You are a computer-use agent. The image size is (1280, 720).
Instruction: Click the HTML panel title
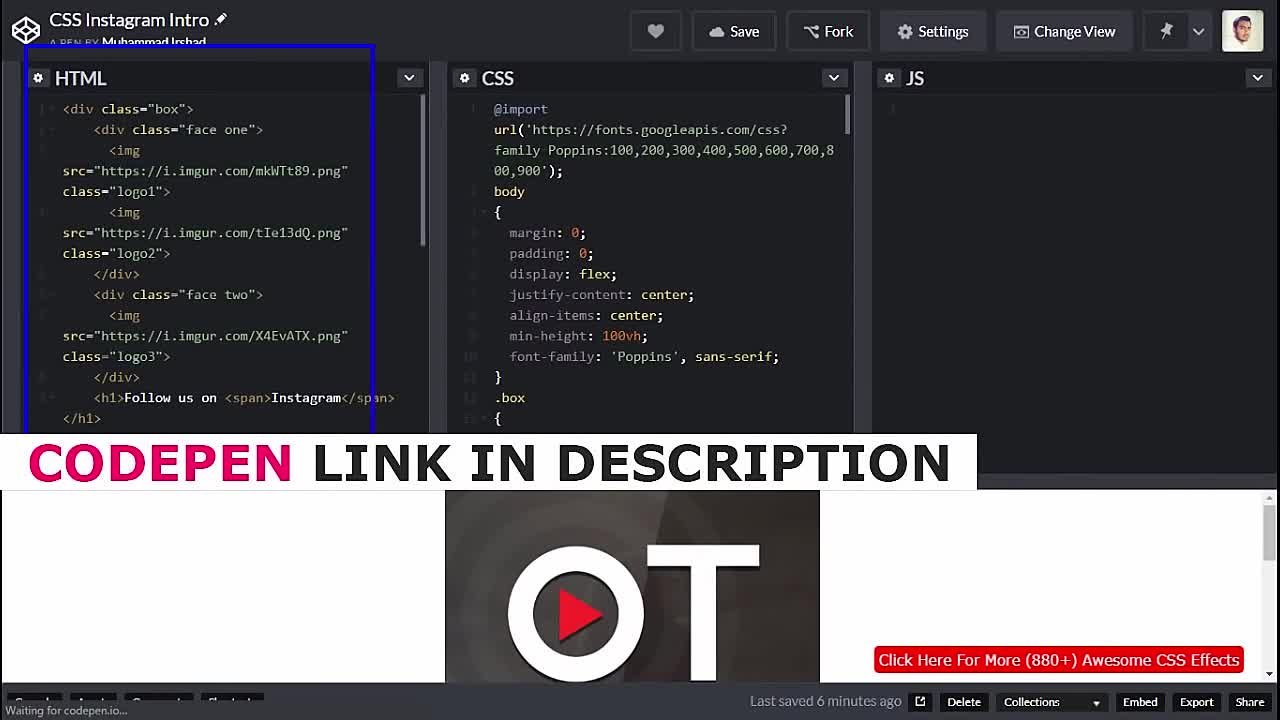tap(81, 78)
